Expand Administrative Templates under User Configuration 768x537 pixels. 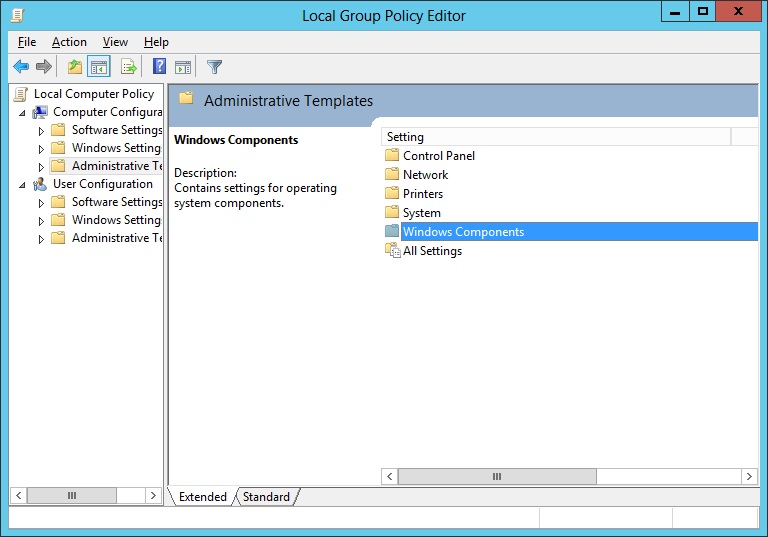point(41,239)
